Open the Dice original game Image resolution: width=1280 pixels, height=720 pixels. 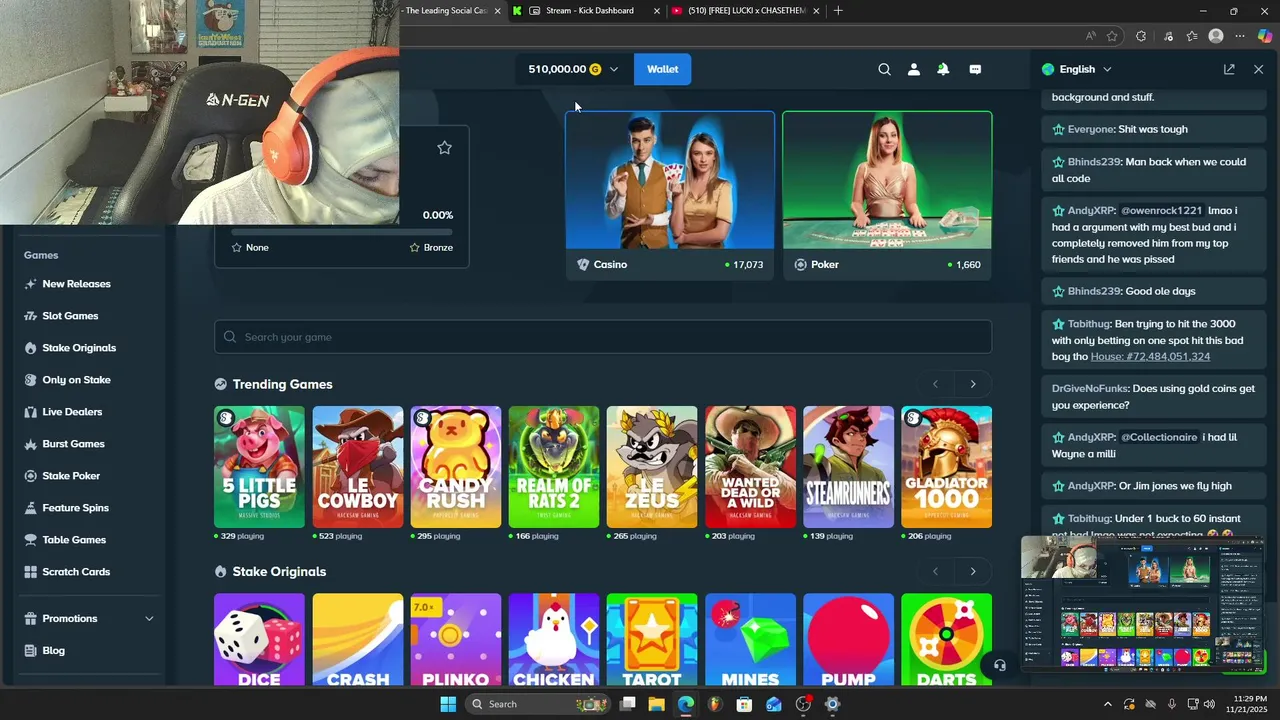tap(259, 640)
